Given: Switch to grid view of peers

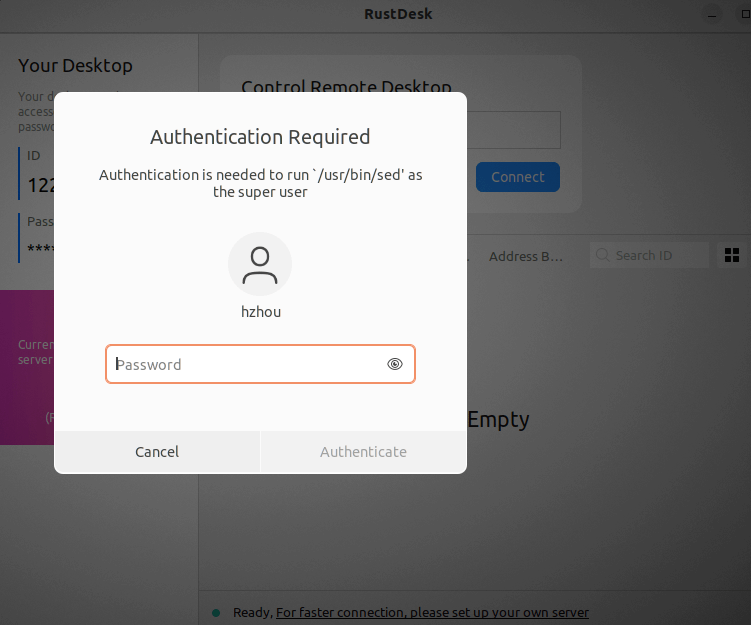Looking at the screenshot, I should pyautogui.click(x=731, y=256).
